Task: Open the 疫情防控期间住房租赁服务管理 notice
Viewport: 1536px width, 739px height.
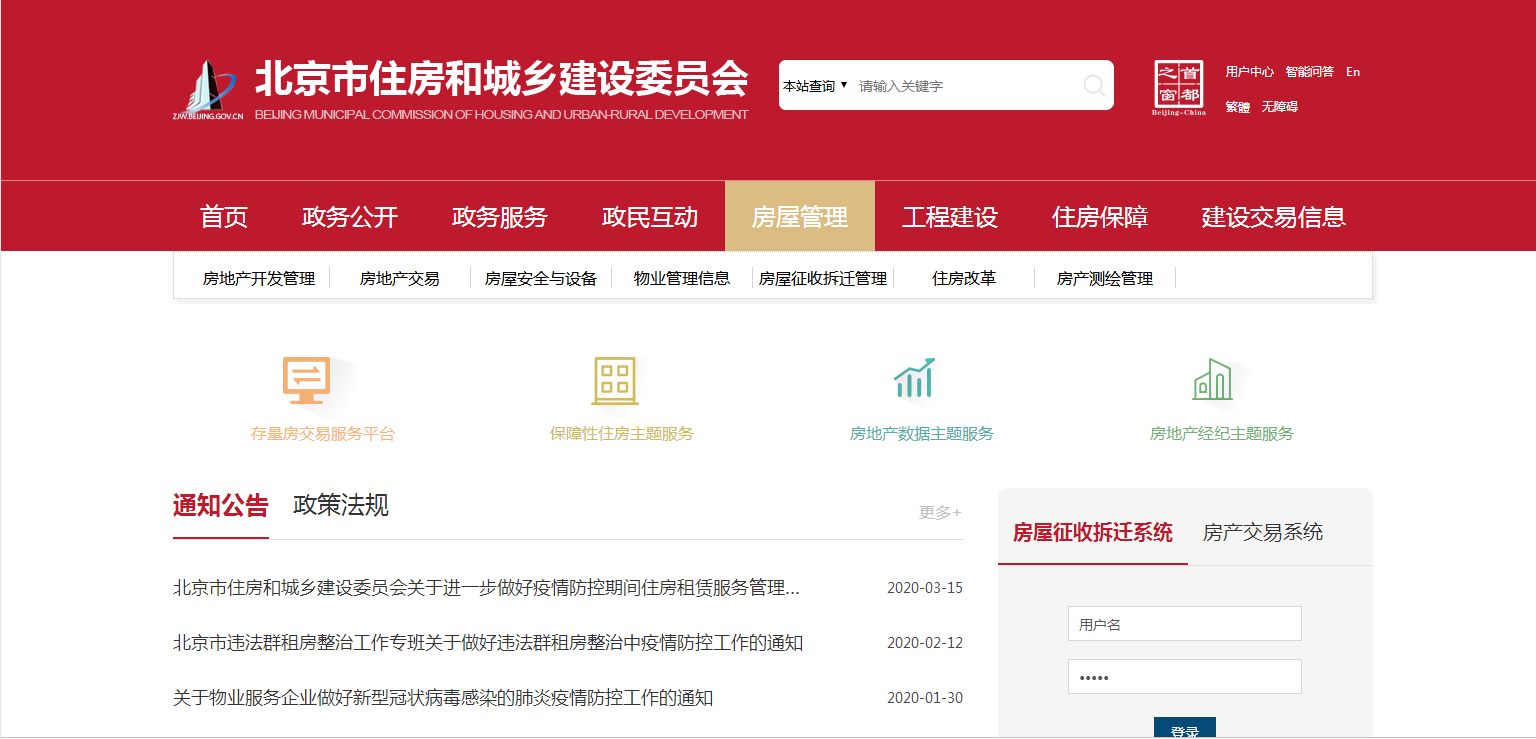Action: [x=487, y=588]
